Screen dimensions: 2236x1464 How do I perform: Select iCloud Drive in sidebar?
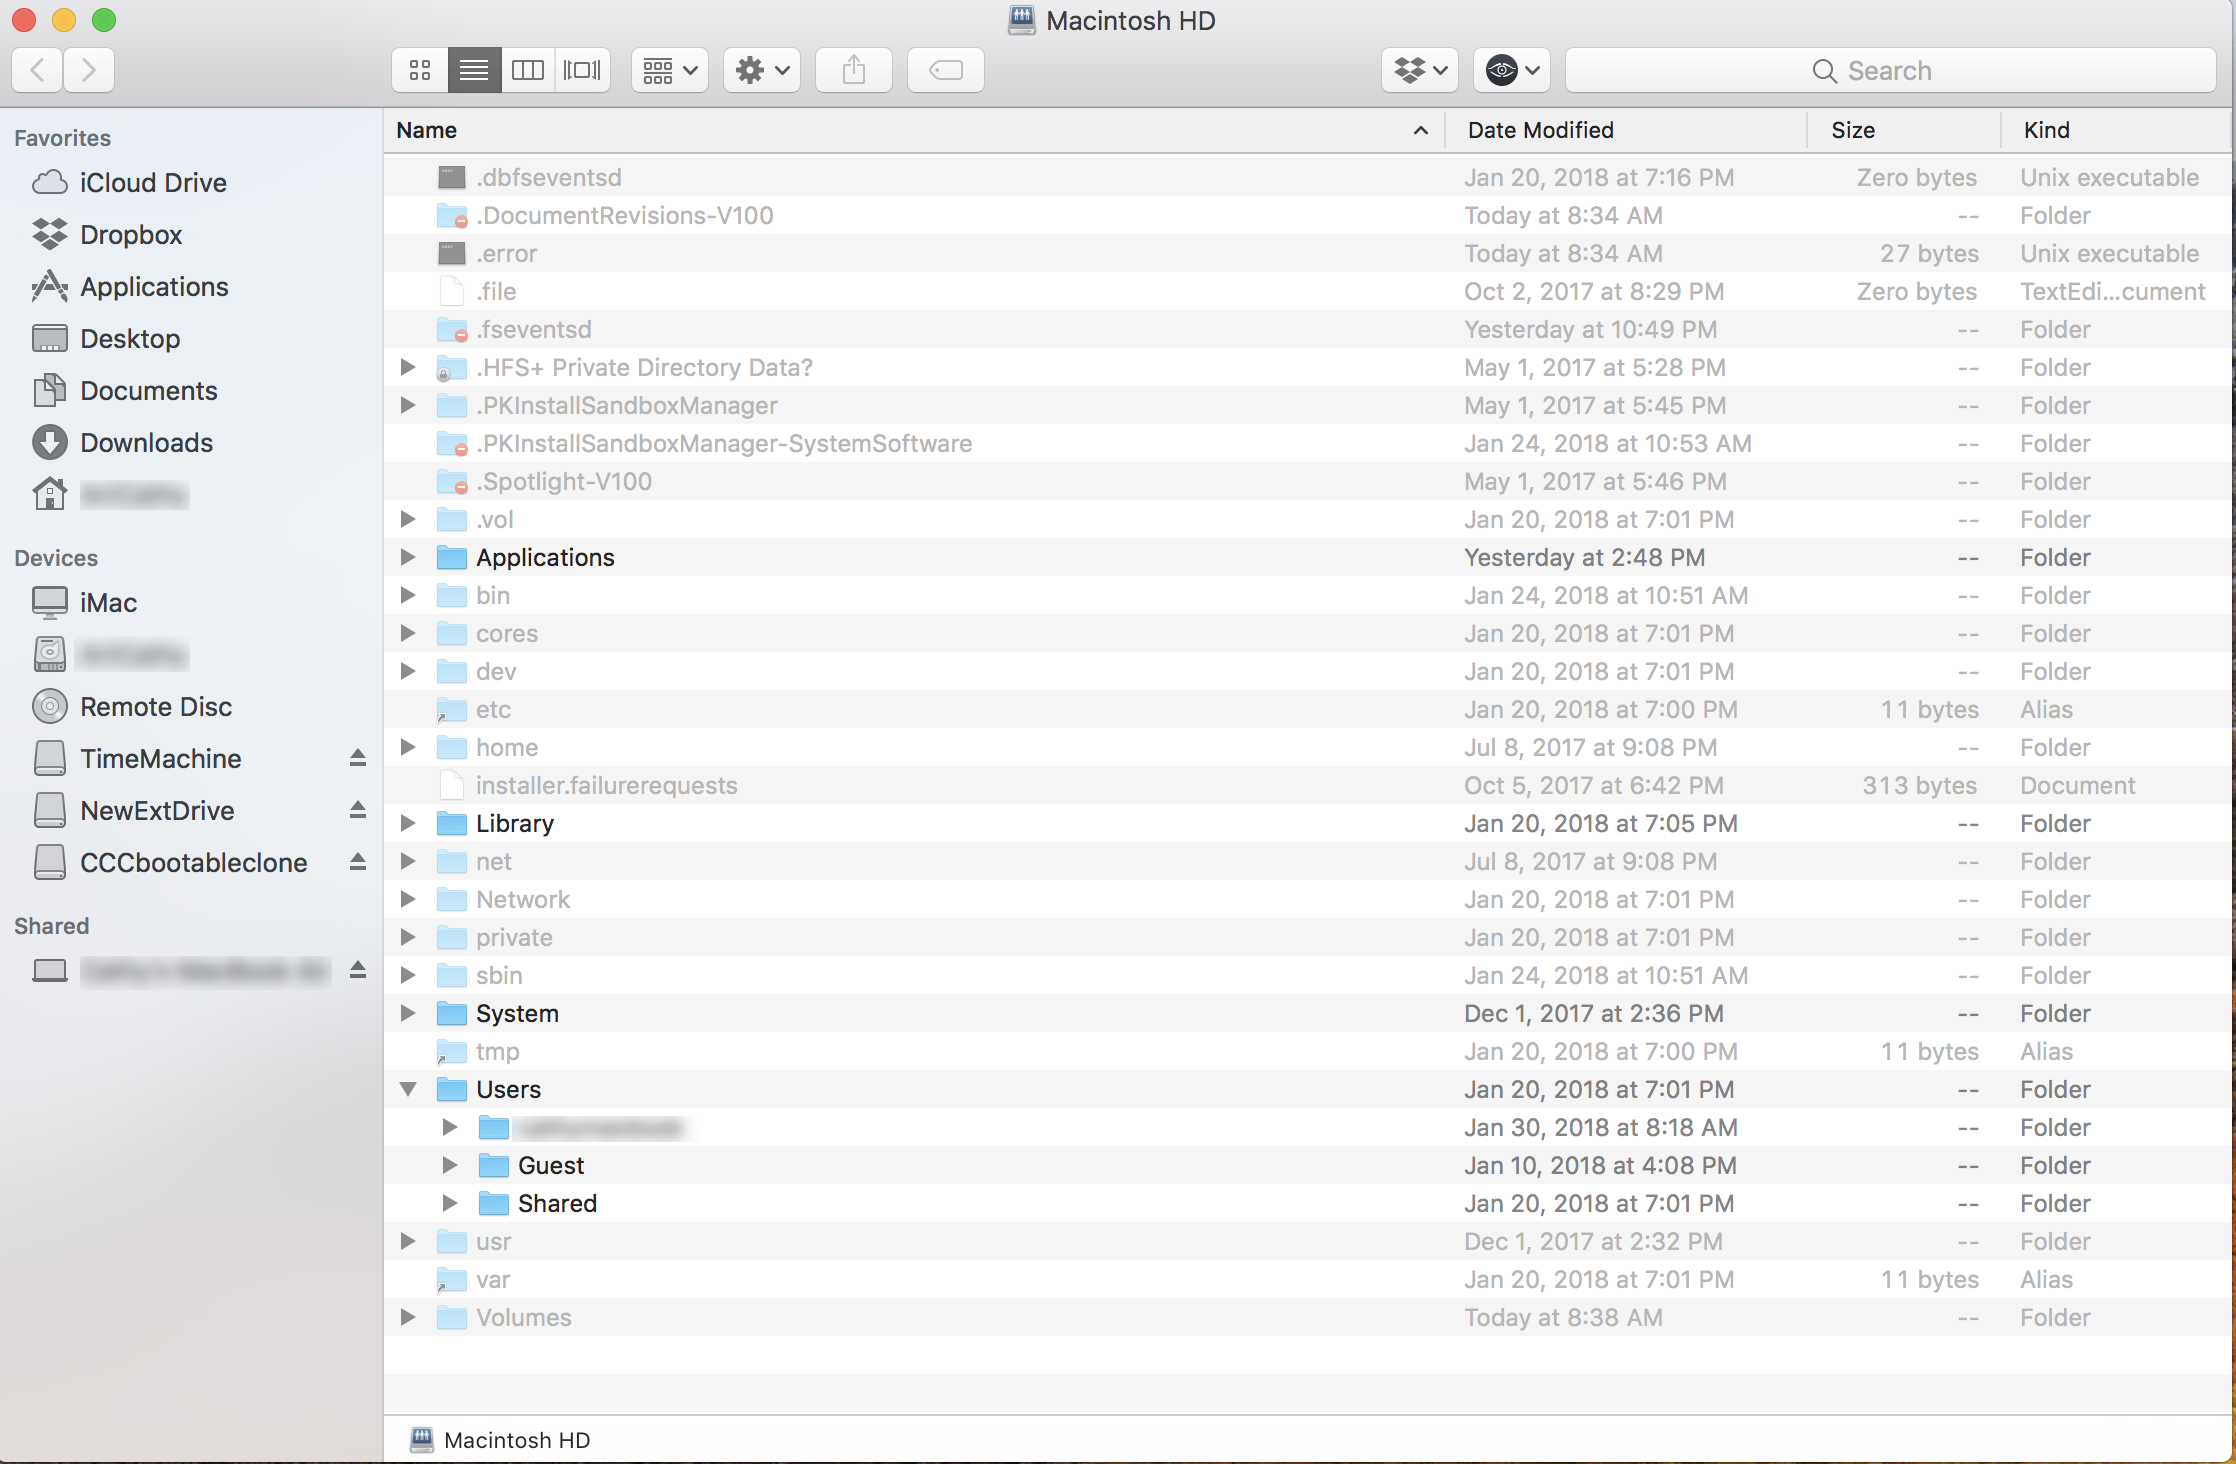[153, 183]
